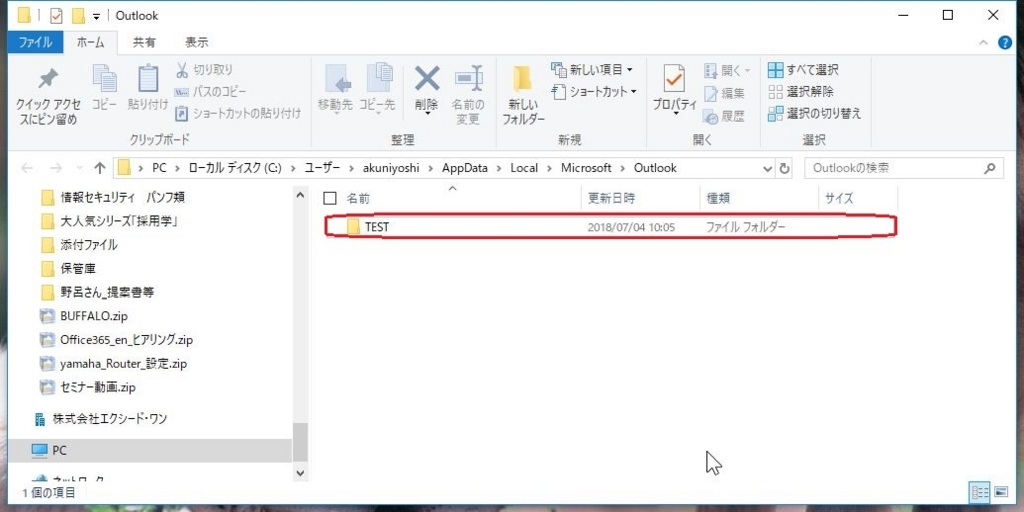The height and width of the screenshot is (512, 1024).
Task: Select yamaha_Router_設定.zip in sidebar
Action: [114, 363]
